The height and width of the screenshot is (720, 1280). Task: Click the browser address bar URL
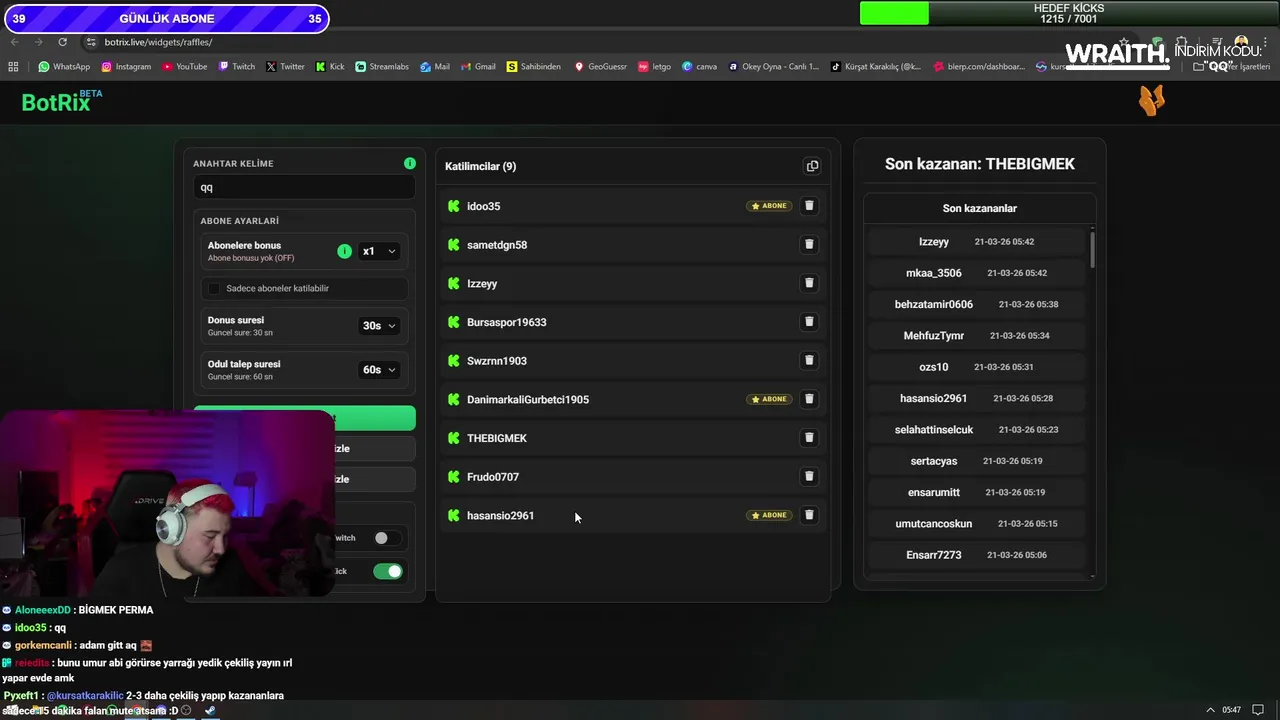158,42
